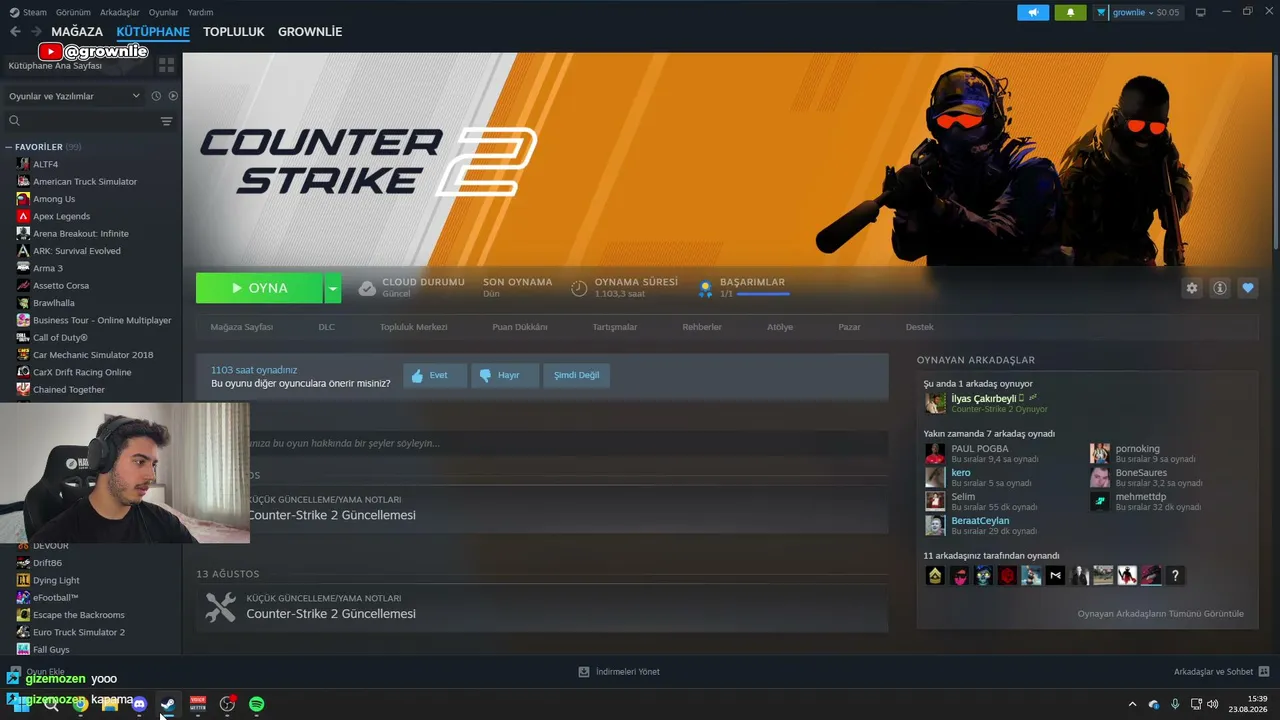Go back with the navigation arrow
1280x720 pixels.
(15, 32)
